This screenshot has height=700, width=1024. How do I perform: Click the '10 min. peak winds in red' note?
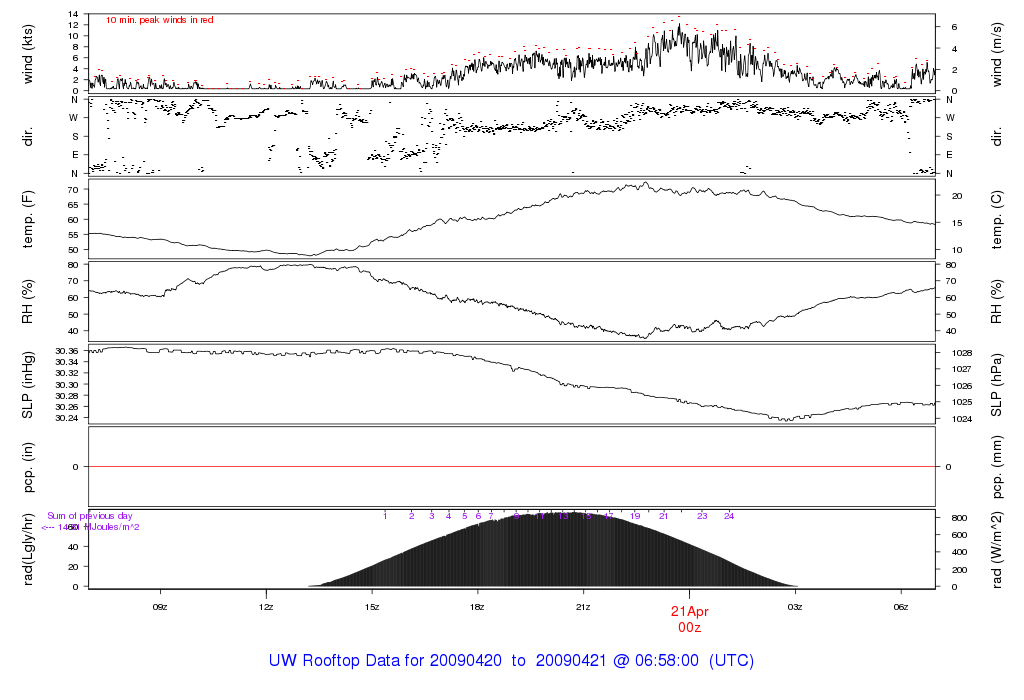[159, 20]
